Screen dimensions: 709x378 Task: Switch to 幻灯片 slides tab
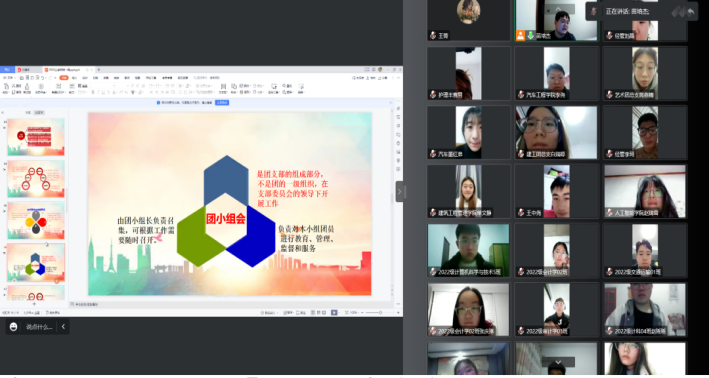tap(40, 112)
